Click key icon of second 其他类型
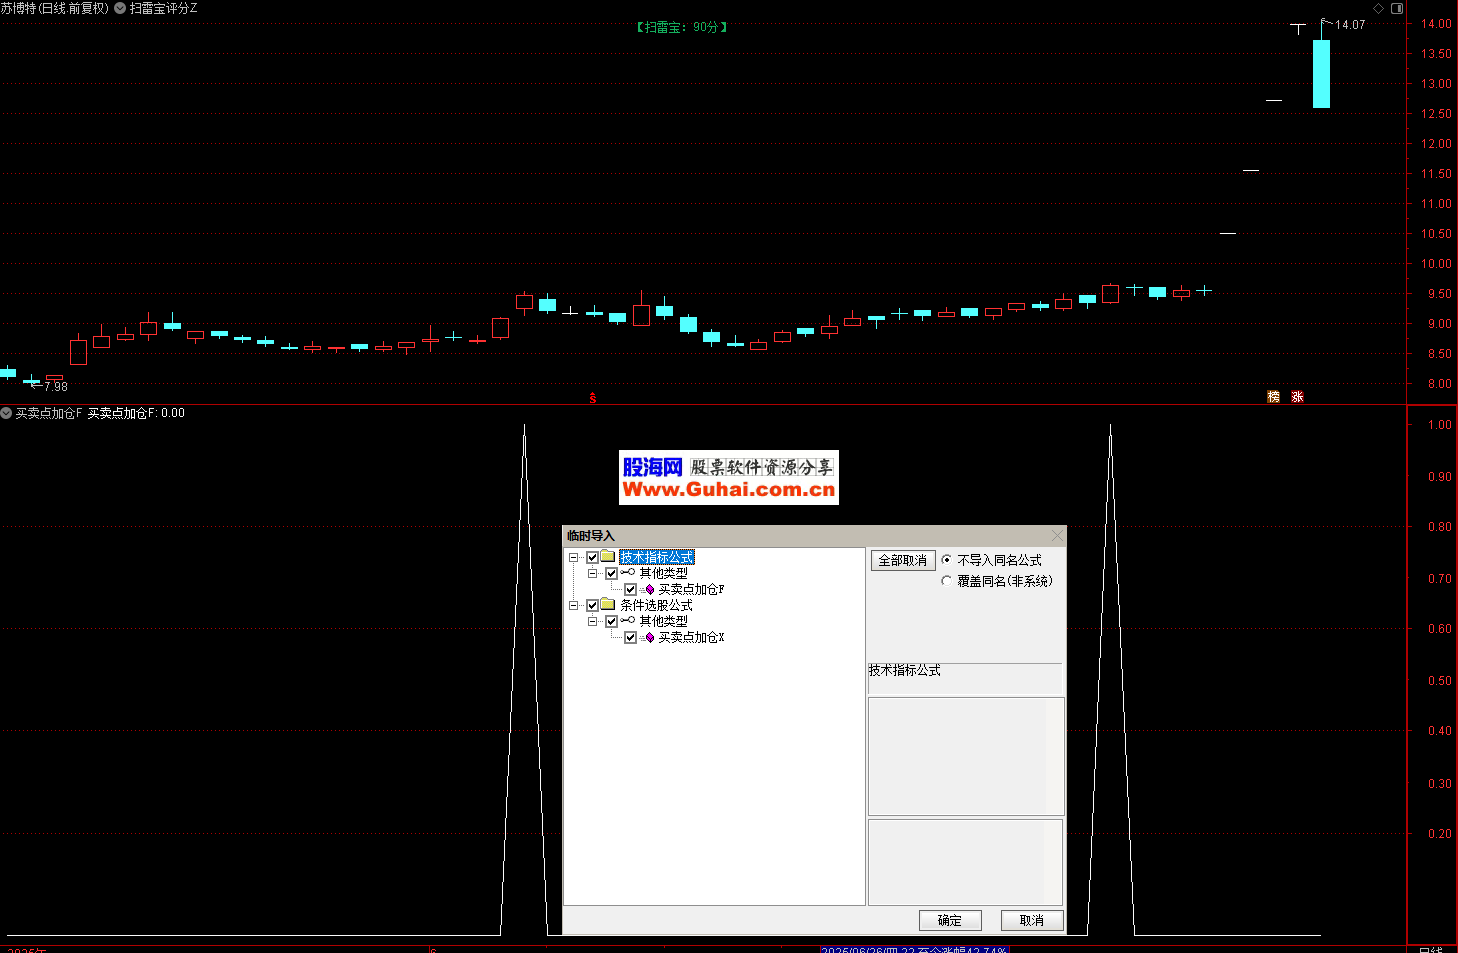 click(x=627, y=621)
